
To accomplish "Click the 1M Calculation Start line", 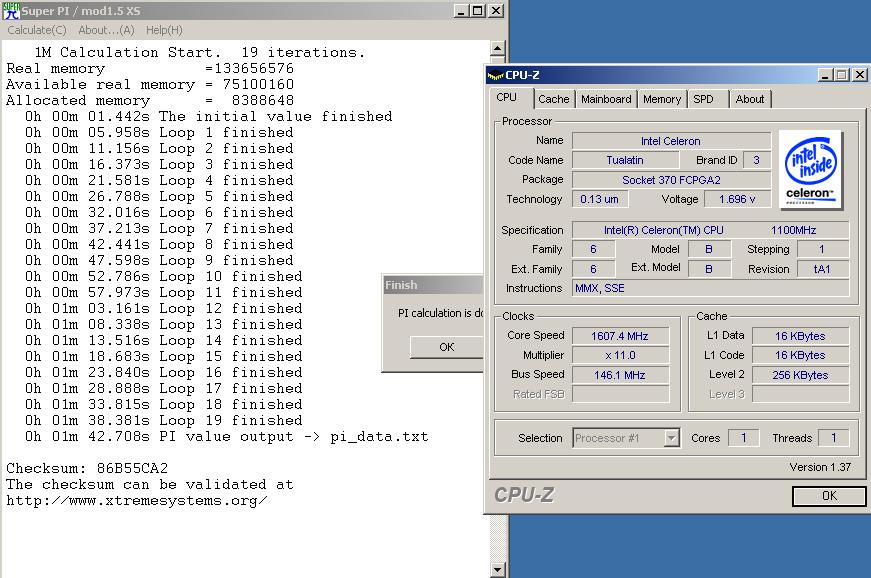I will coord(199,52).
